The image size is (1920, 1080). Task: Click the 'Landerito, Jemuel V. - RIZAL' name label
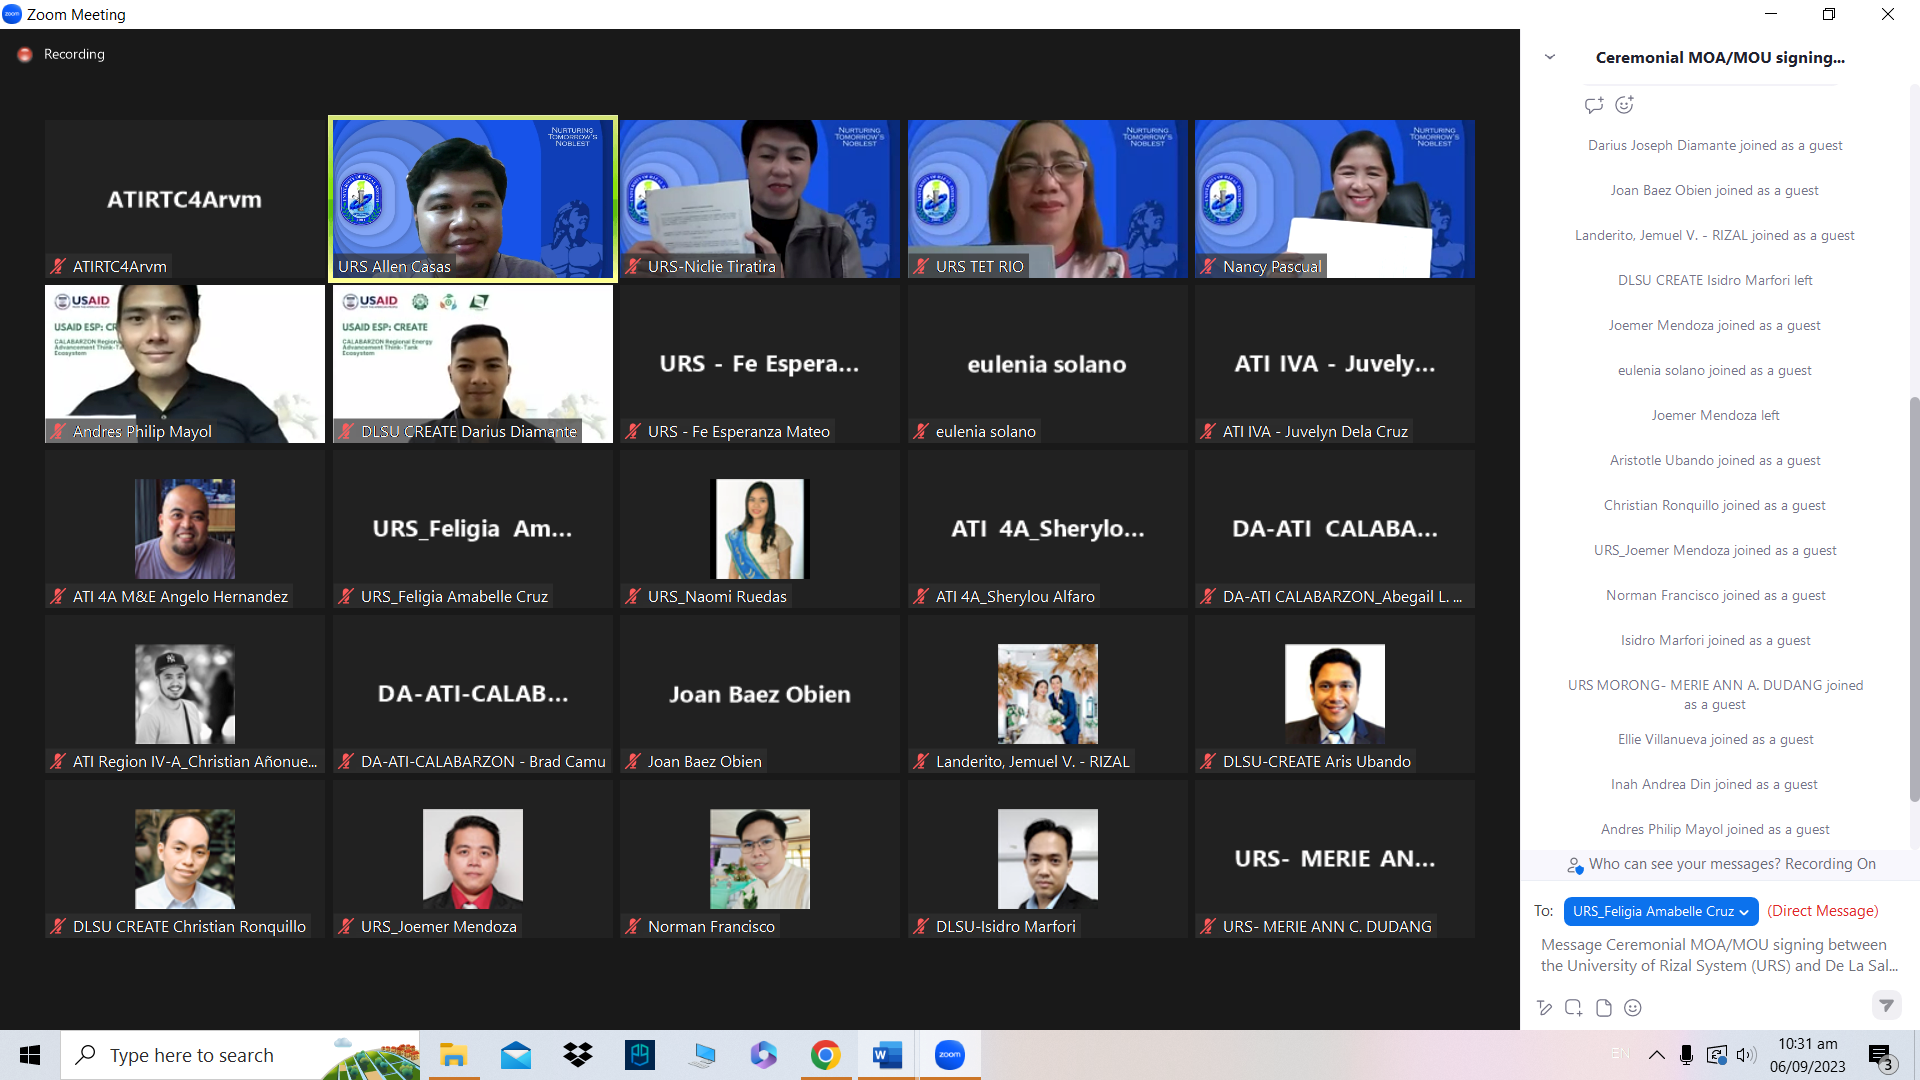coord(1032,762)
